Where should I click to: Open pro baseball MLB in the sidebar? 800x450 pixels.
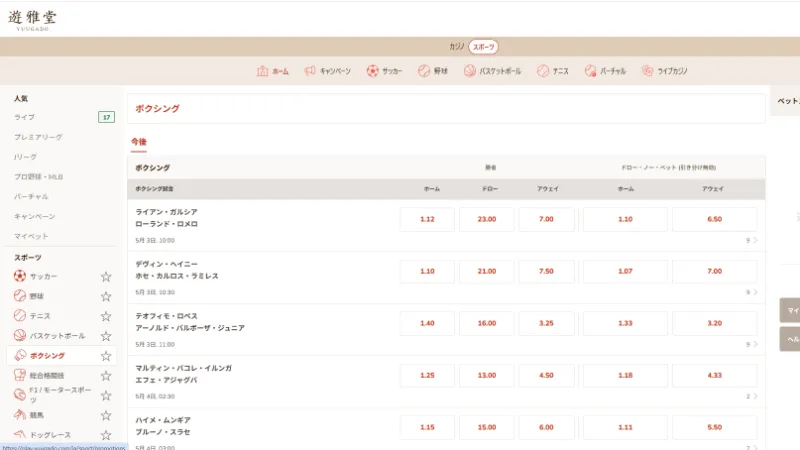pos(38,177)
